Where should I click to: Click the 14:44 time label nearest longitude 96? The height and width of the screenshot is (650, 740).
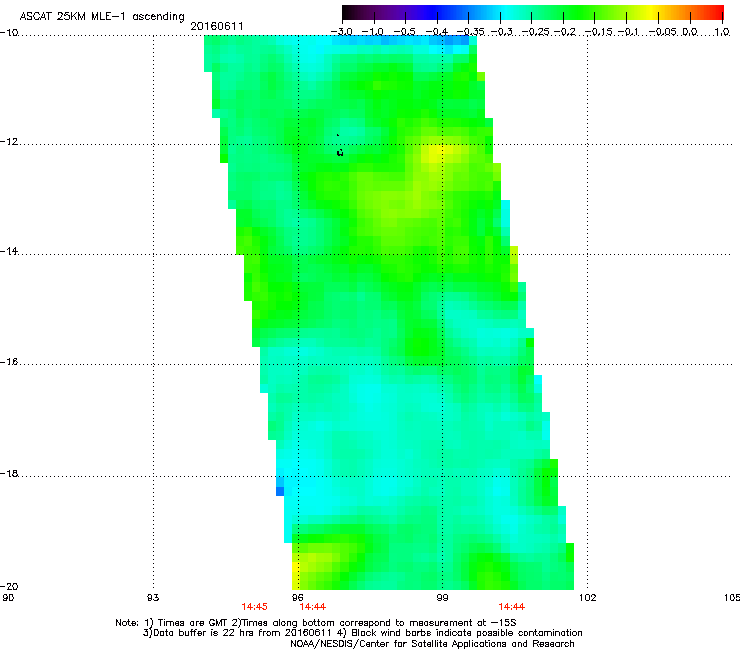(x=312, y=607)
